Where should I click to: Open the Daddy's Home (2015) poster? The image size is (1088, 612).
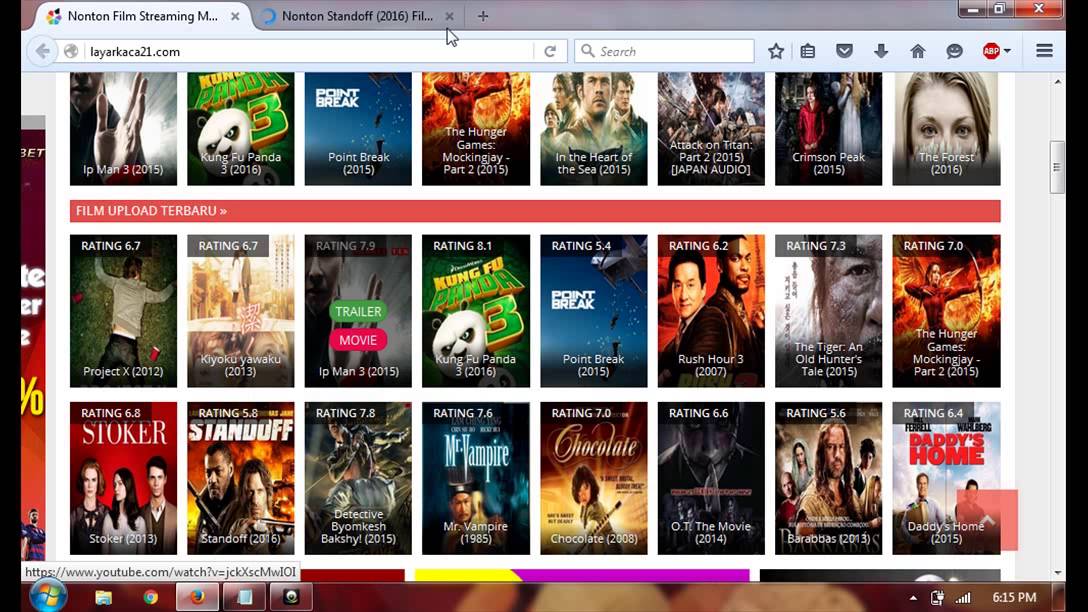pyautogui.click(x=946, y=478)
